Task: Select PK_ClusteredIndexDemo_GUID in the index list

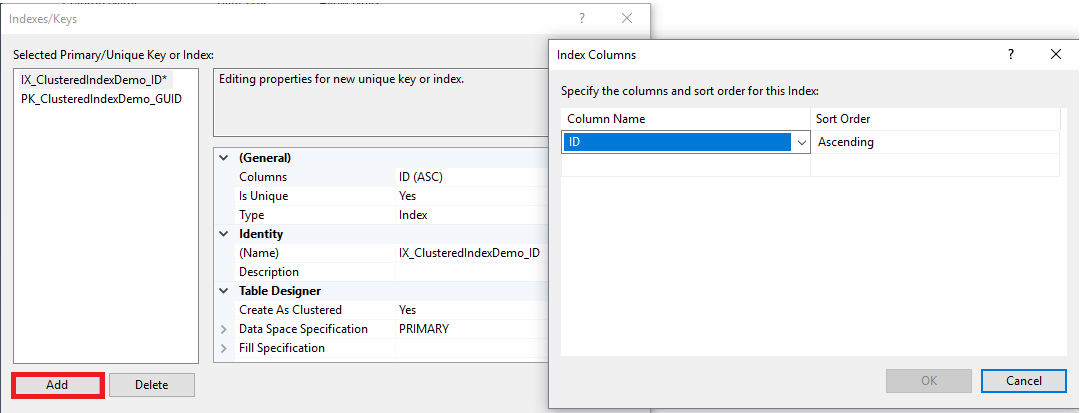Action: [x=101, y=99]
